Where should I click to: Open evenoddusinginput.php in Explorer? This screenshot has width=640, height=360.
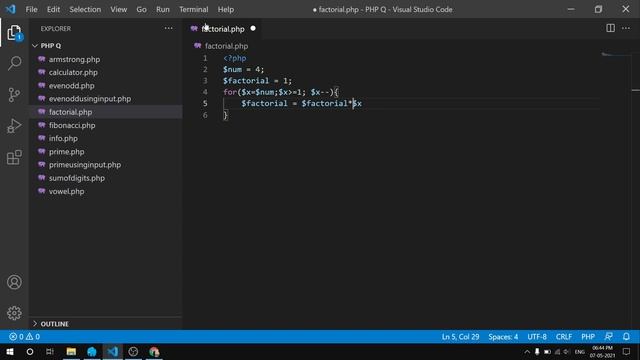[90, 99]
